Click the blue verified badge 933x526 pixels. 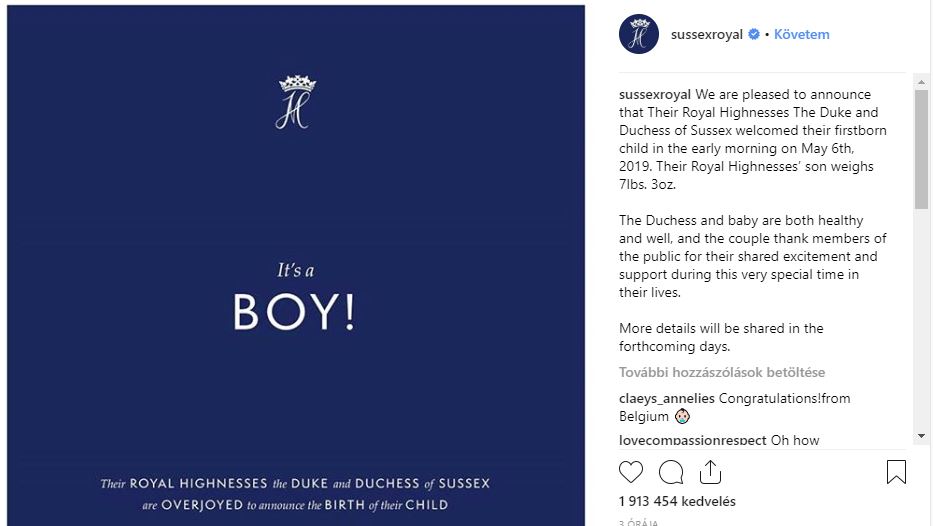click(x=754, y=35)
